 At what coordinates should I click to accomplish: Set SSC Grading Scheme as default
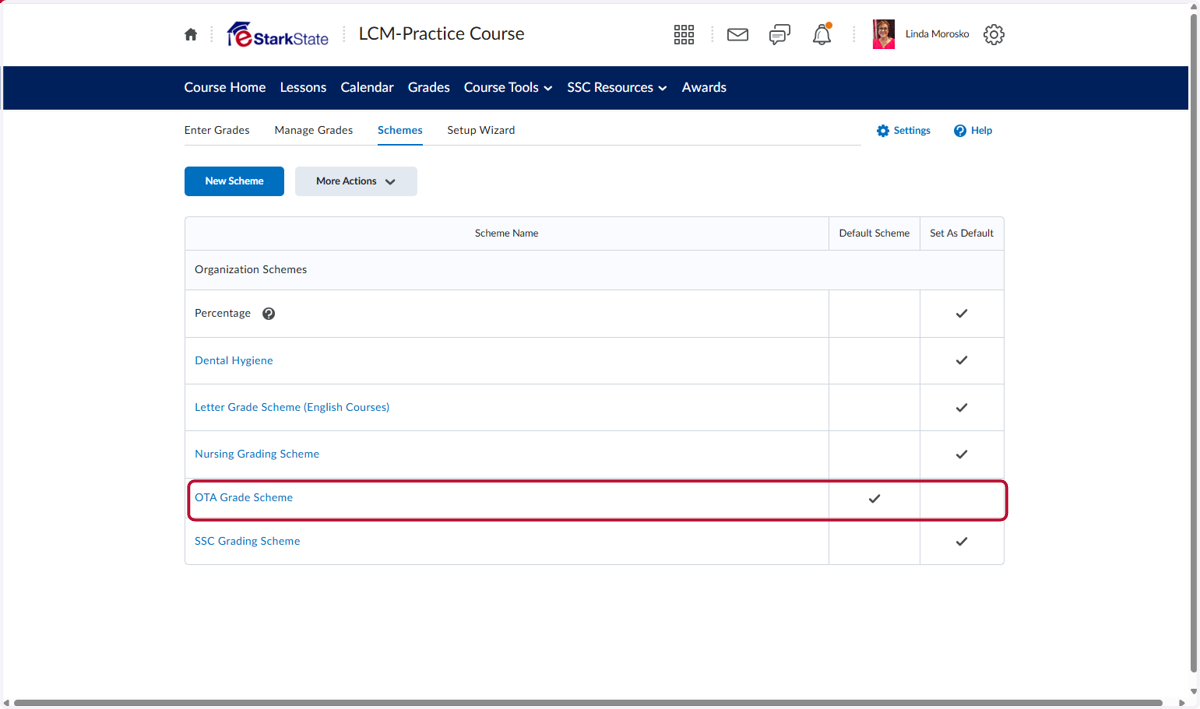961,541
